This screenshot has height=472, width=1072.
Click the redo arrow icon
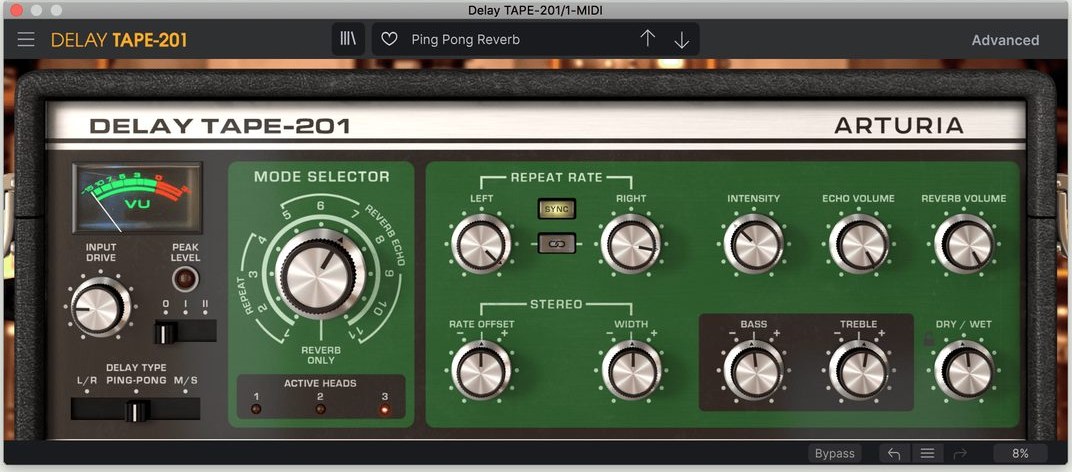pos(960,454)
